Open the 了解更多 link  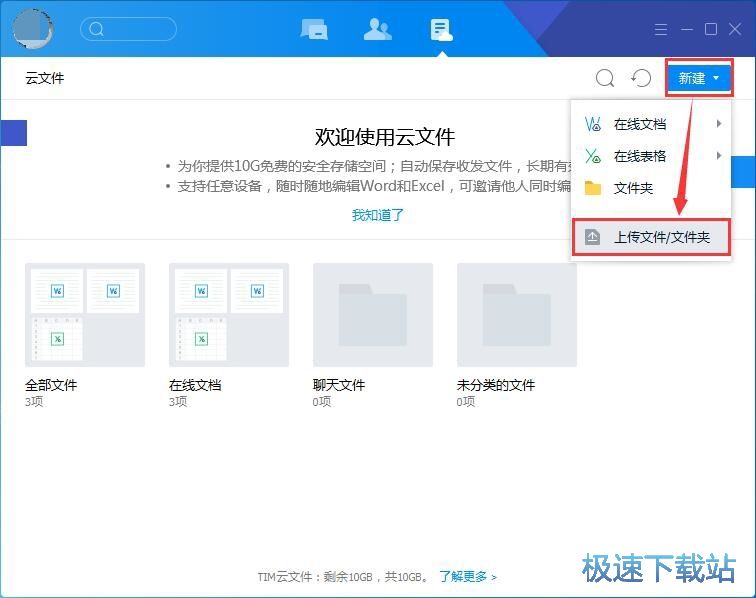[468, 576]
